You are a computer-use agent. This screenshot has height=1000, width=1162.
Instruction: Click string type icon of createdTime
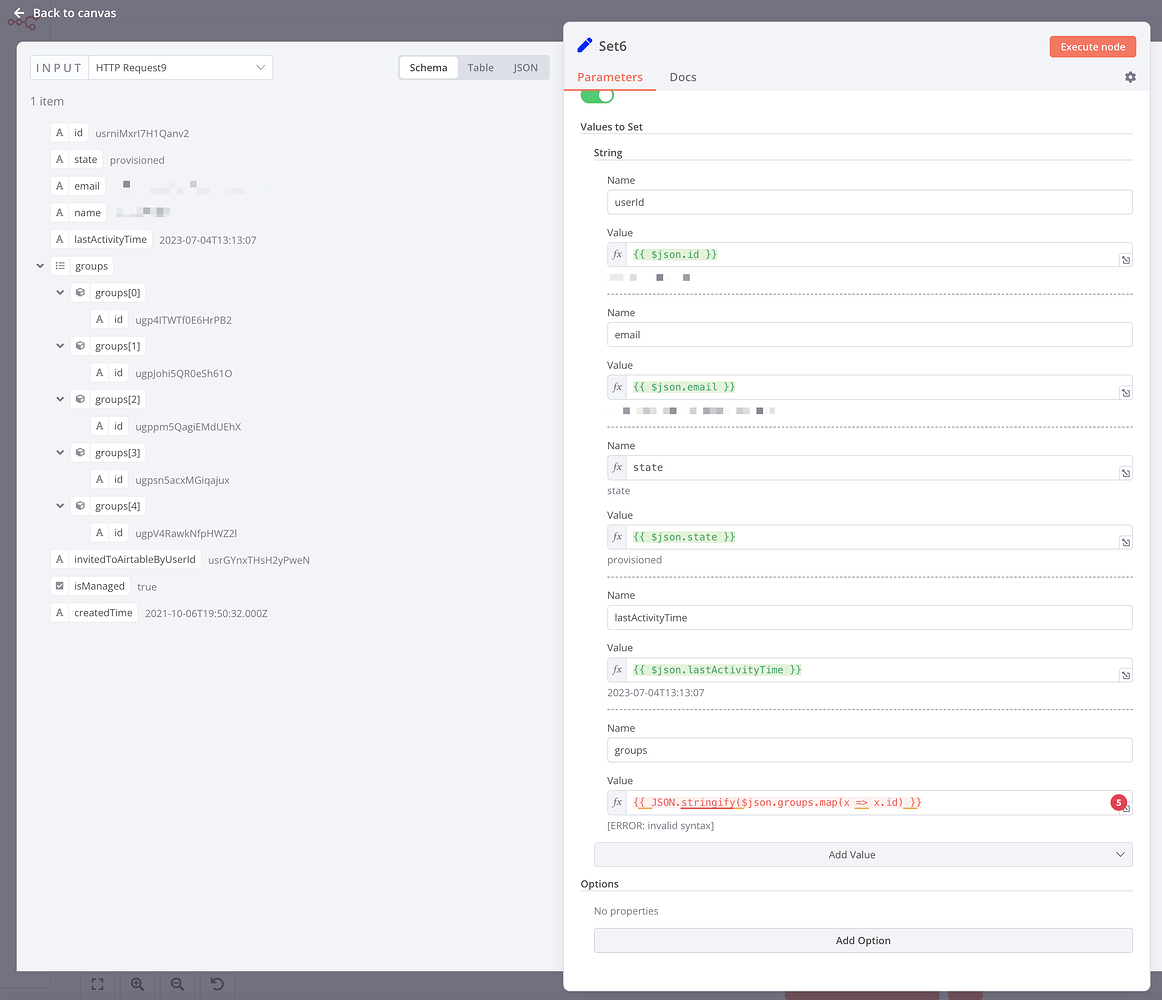60,612
